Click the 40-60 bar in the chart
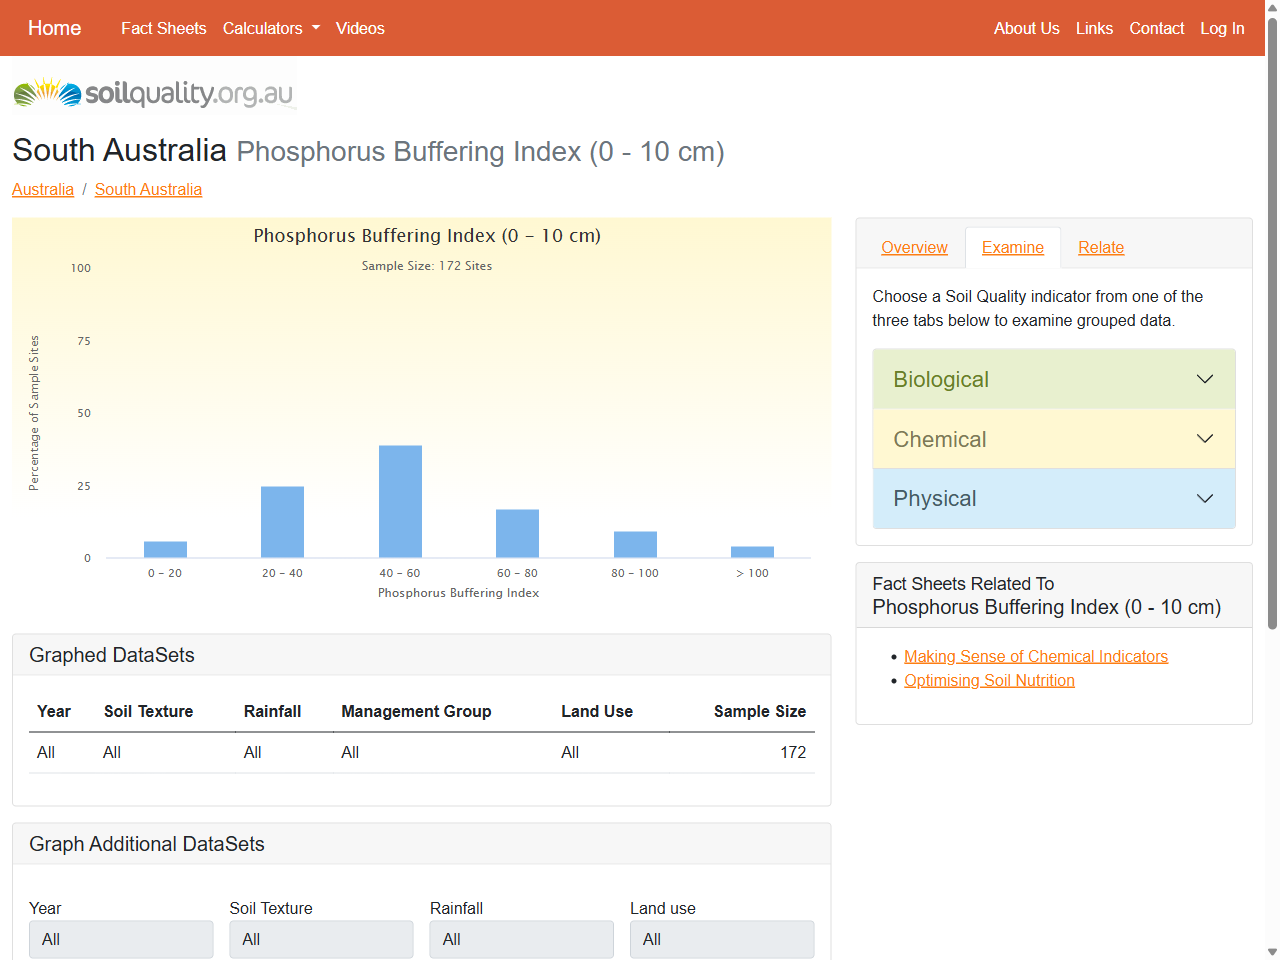 [x=399, y=500]
